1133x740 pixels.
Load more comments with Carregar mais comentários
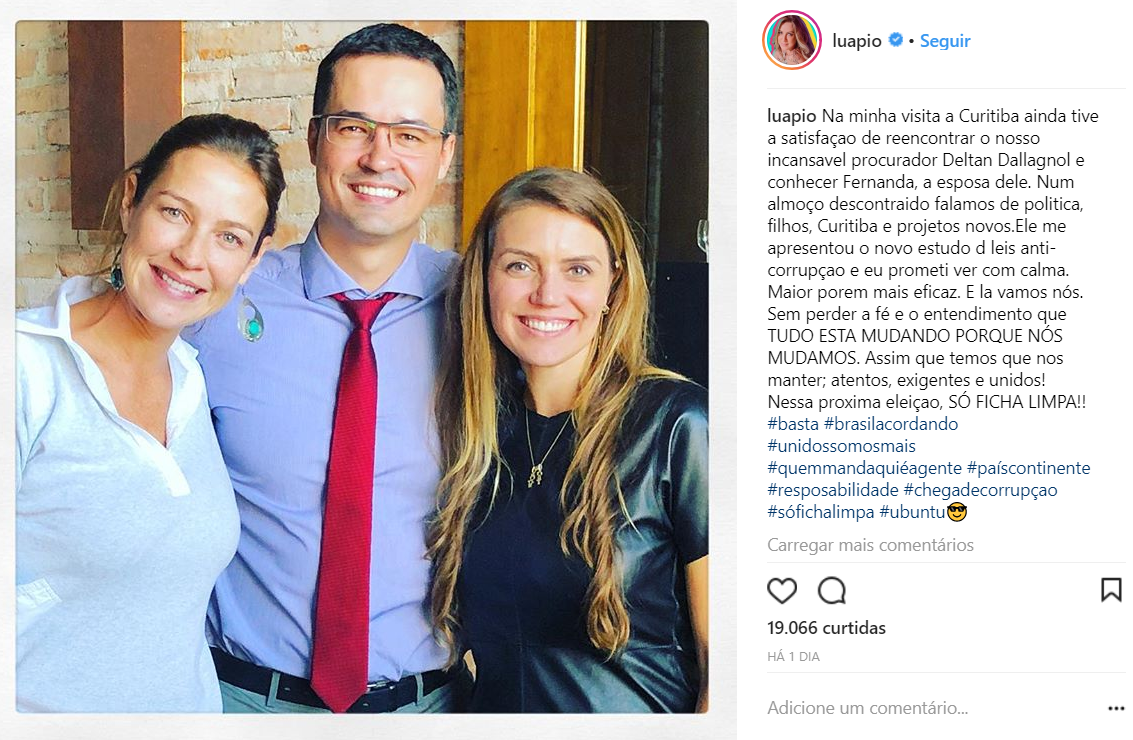pyautogui.click(x=870, y=545)
